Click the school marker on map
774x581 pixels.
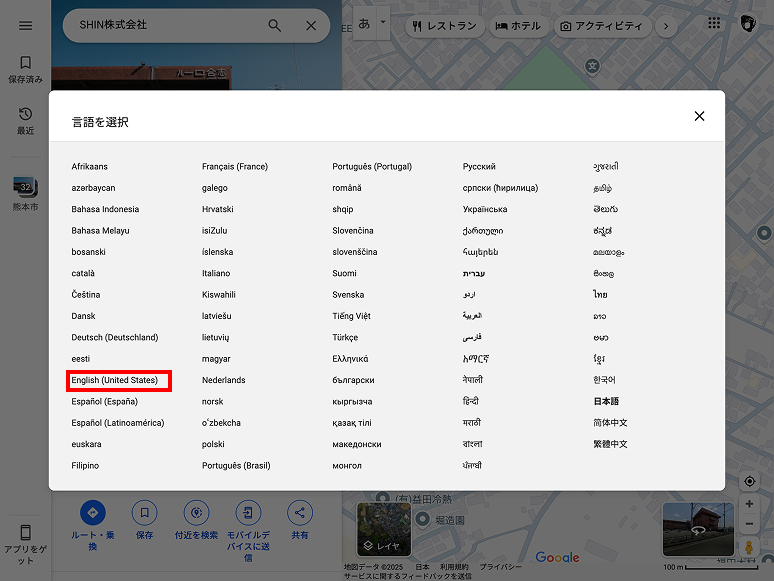click(x=592, y=66)
